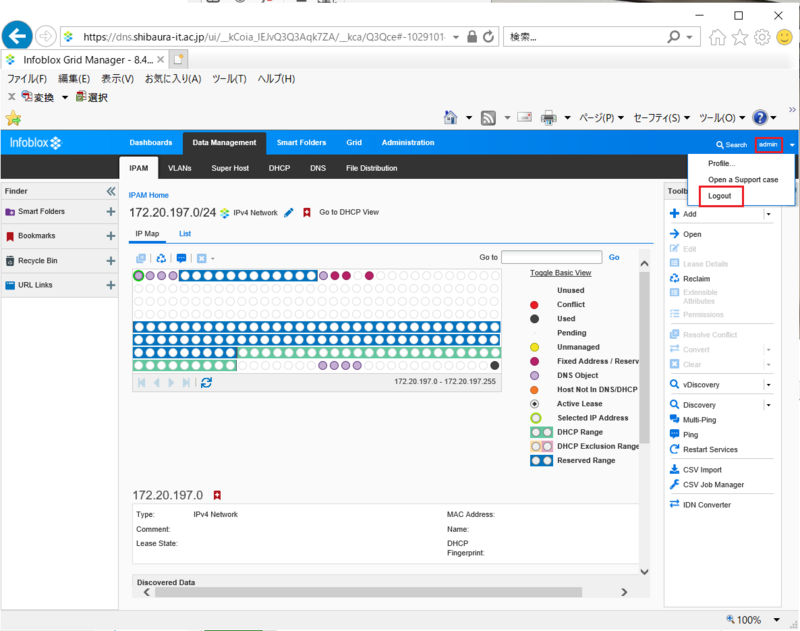This screenshot has width=800, height=631.
Task: Expand Bookmarks in Finder
Action: (x=111, y=236)
